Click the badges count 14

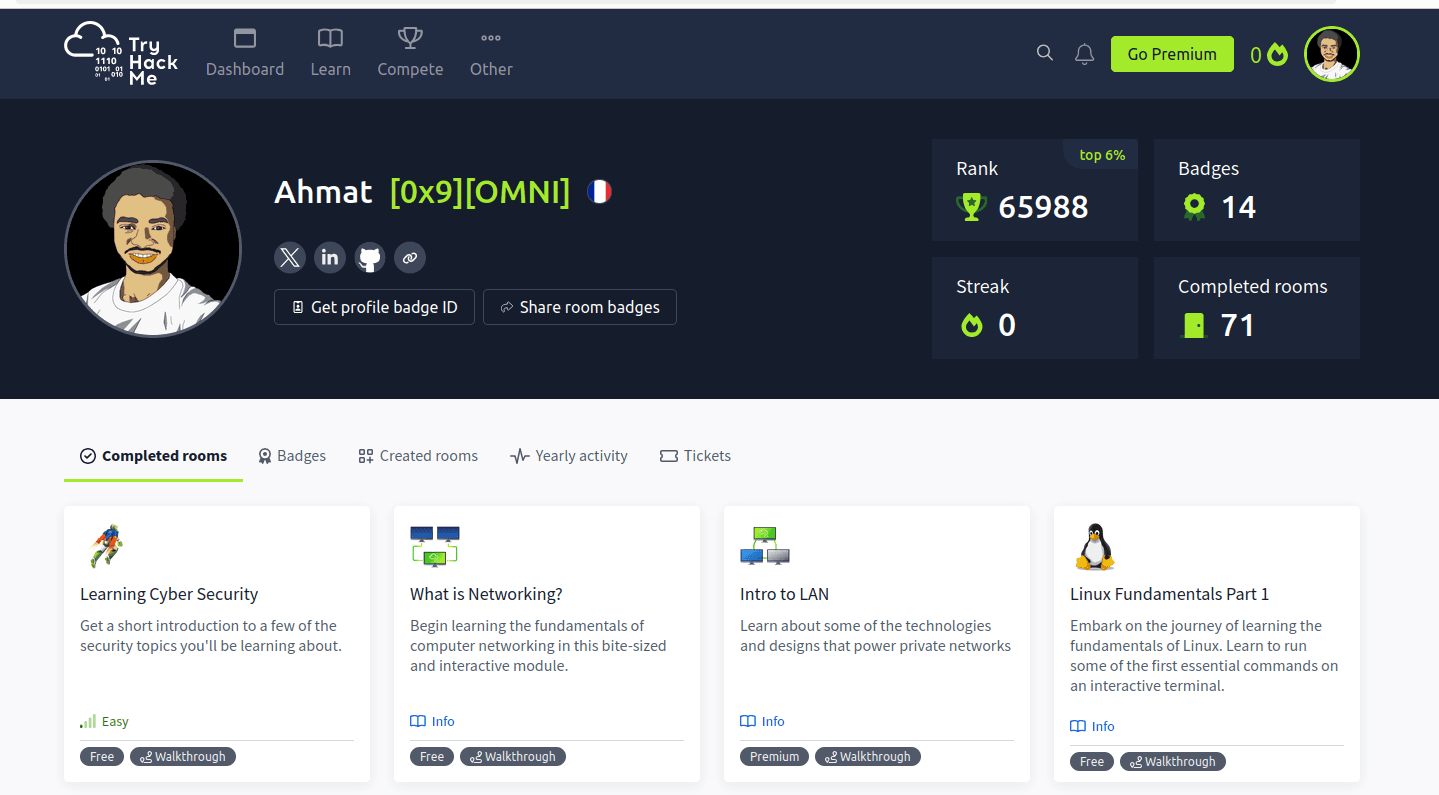pyautogui.click(x=1238, y=207)
